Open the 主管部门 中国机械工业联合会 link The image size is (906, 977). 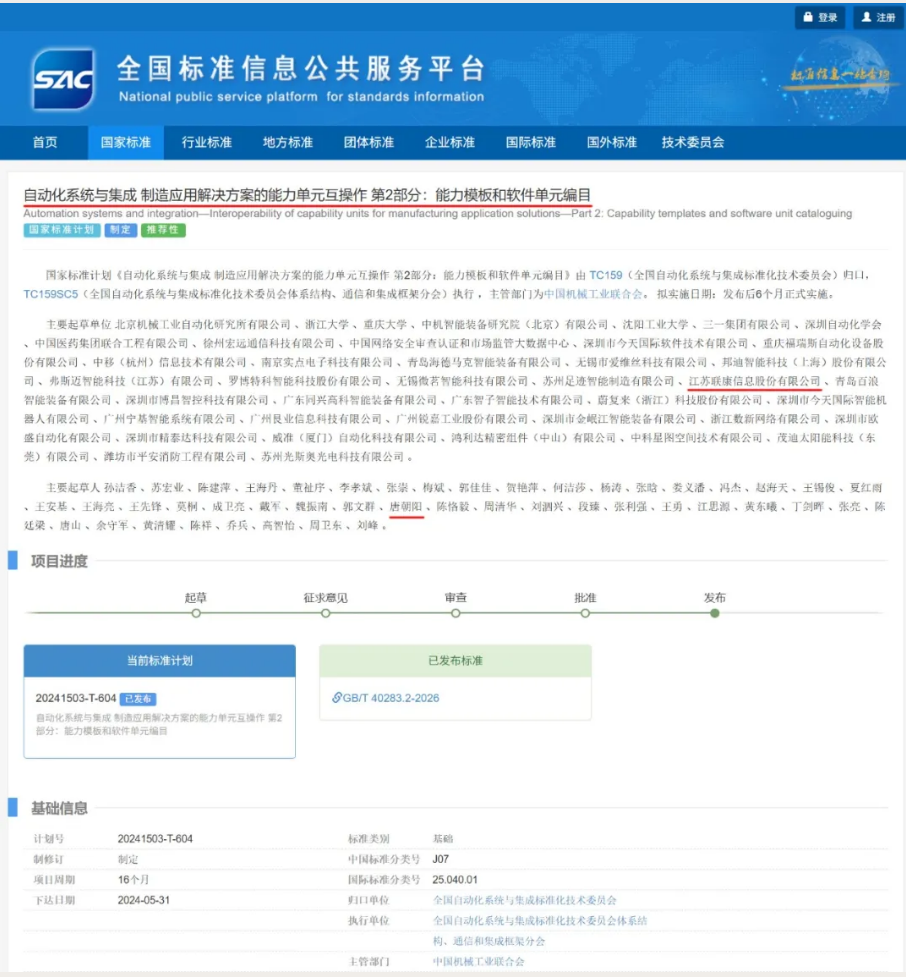tap(479, 961)
